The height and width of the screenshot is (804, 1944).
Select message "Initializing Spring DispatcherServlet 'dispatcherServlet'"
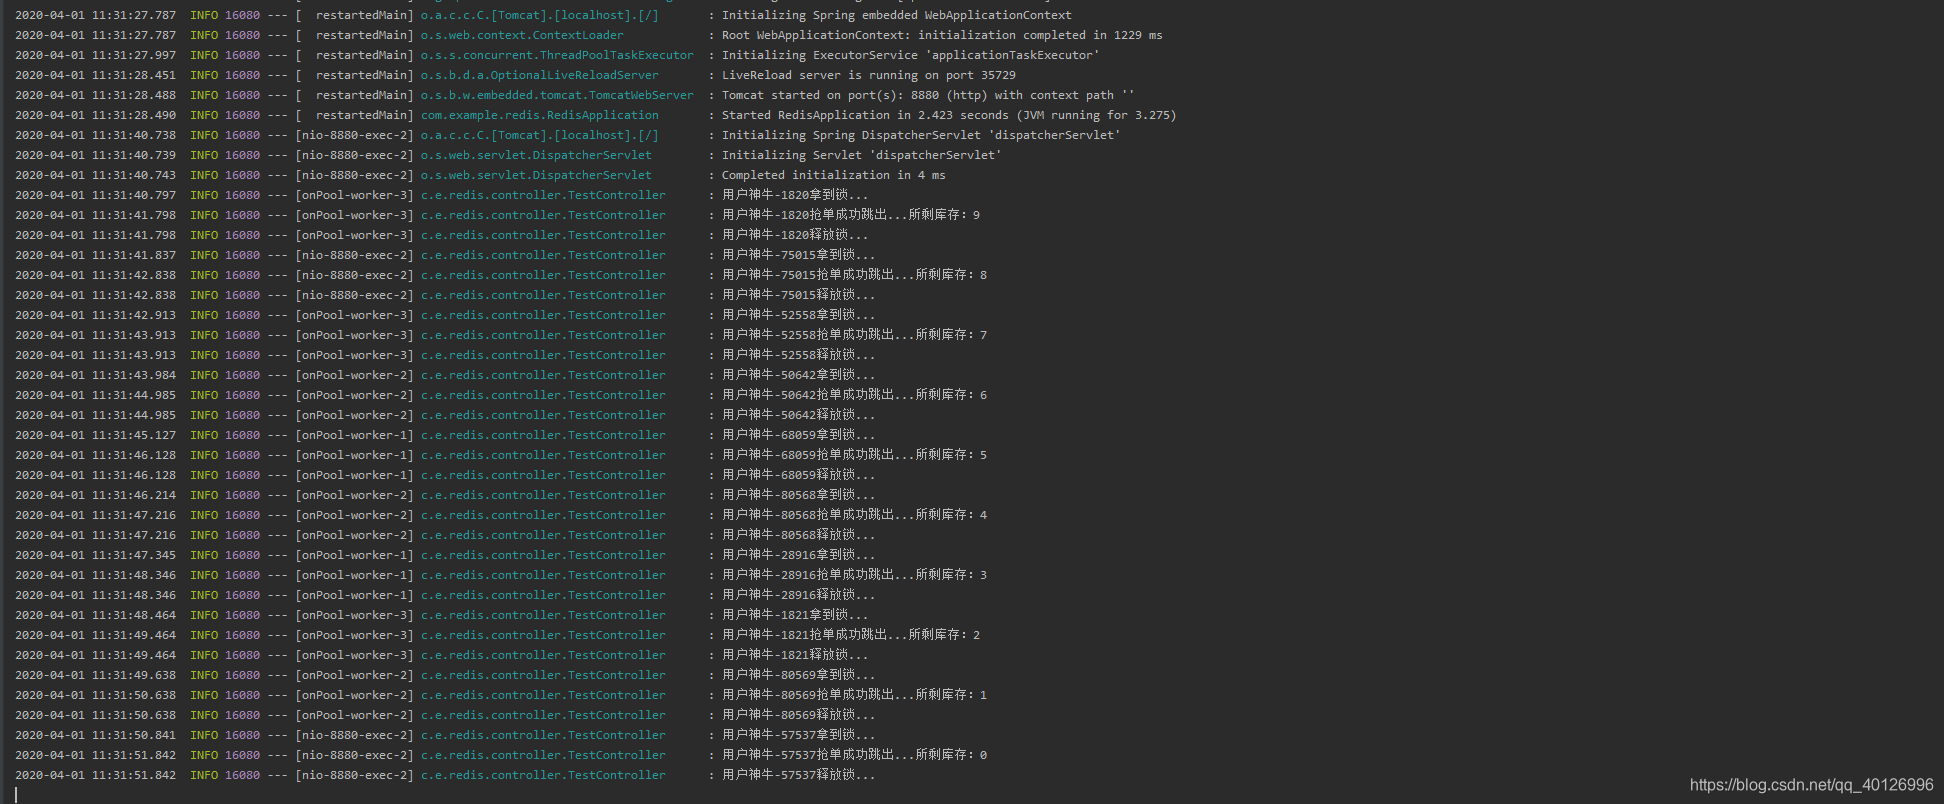point(921,135)
